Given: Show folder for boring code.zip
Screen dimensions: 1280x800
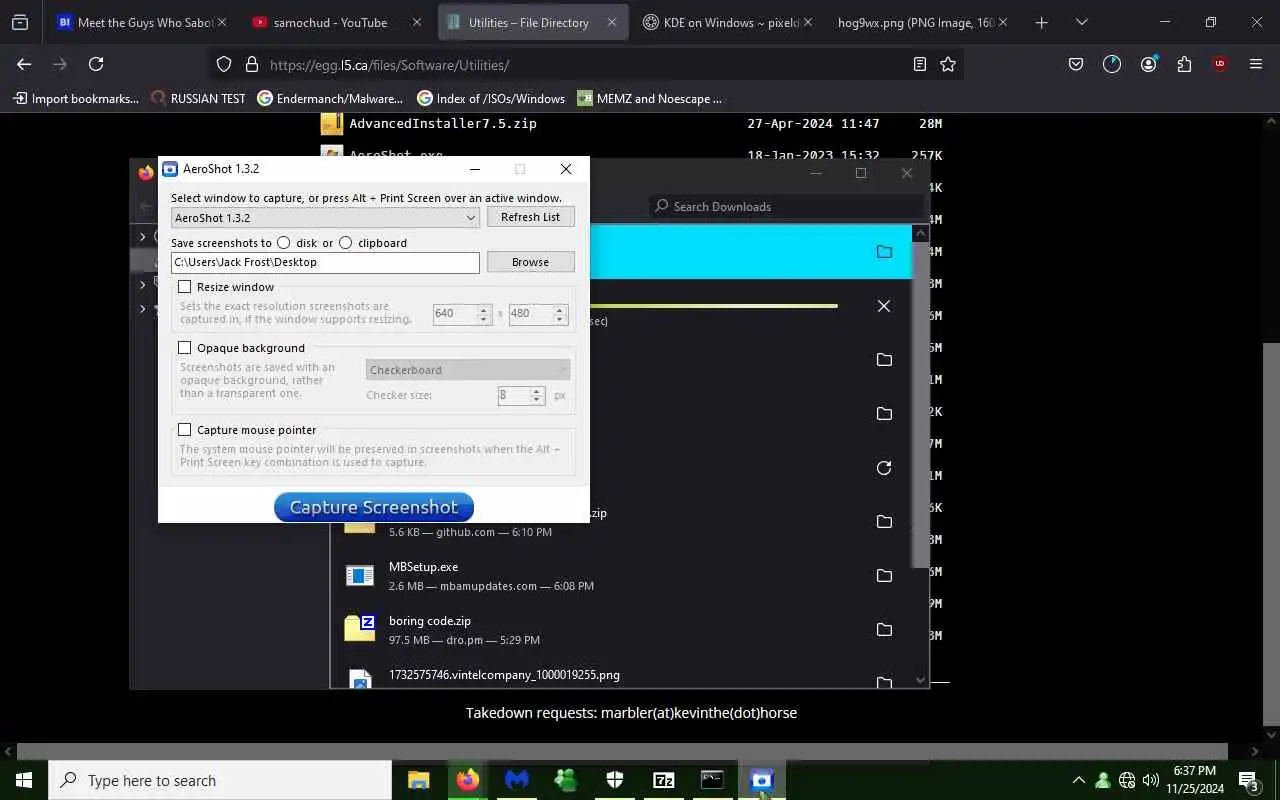Looking at the screenshot, I should [884, 629].
